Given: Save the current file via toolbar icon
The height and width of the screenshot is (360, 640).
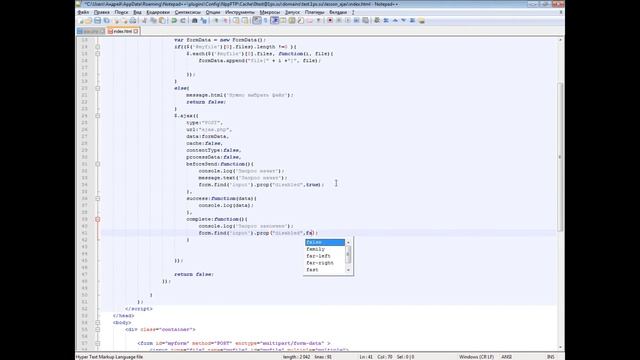Looking at the screenshot, I should [x=98, y=20].
